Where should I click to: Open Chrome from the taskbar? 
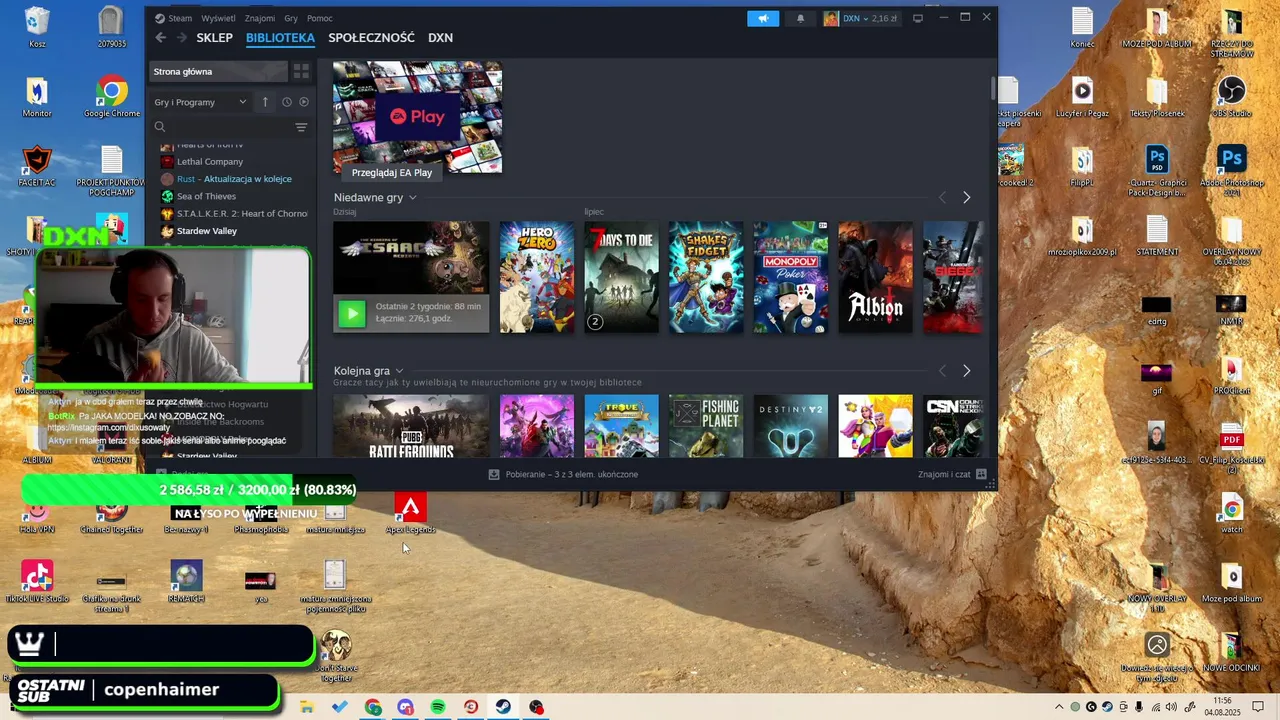[373, 707]
